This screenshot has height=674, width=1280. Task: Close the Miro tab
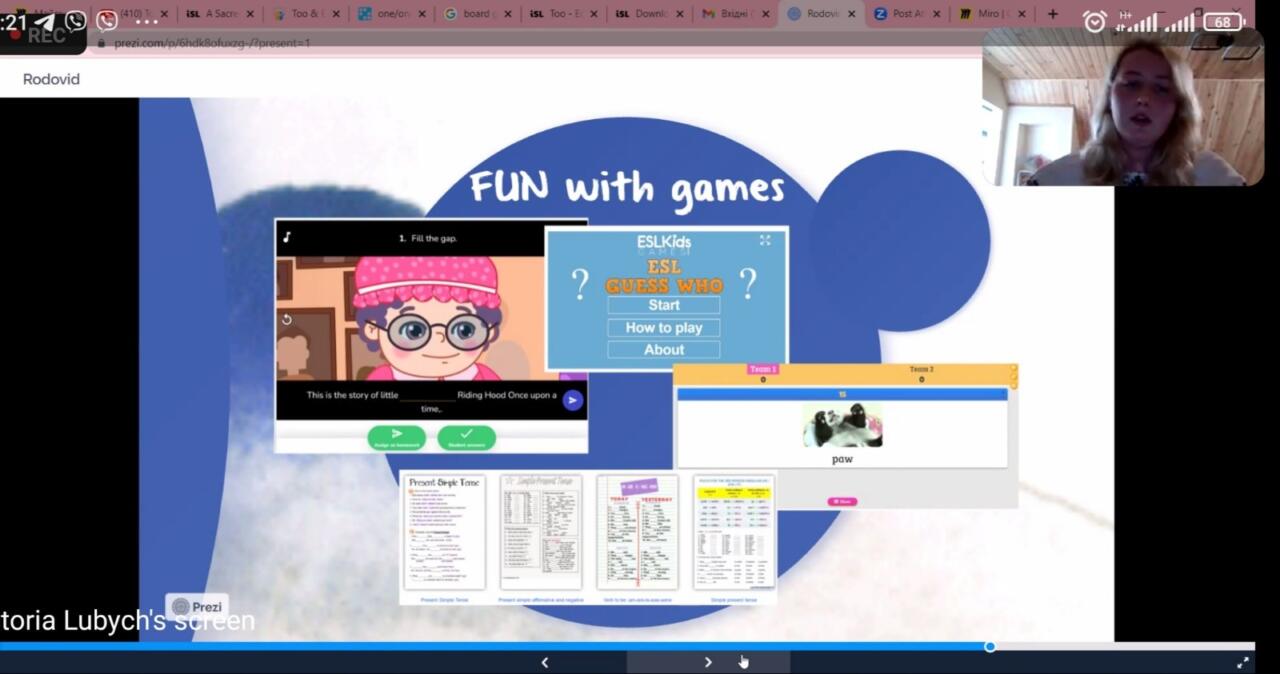pyautogui.click(x=1023, y=14)
